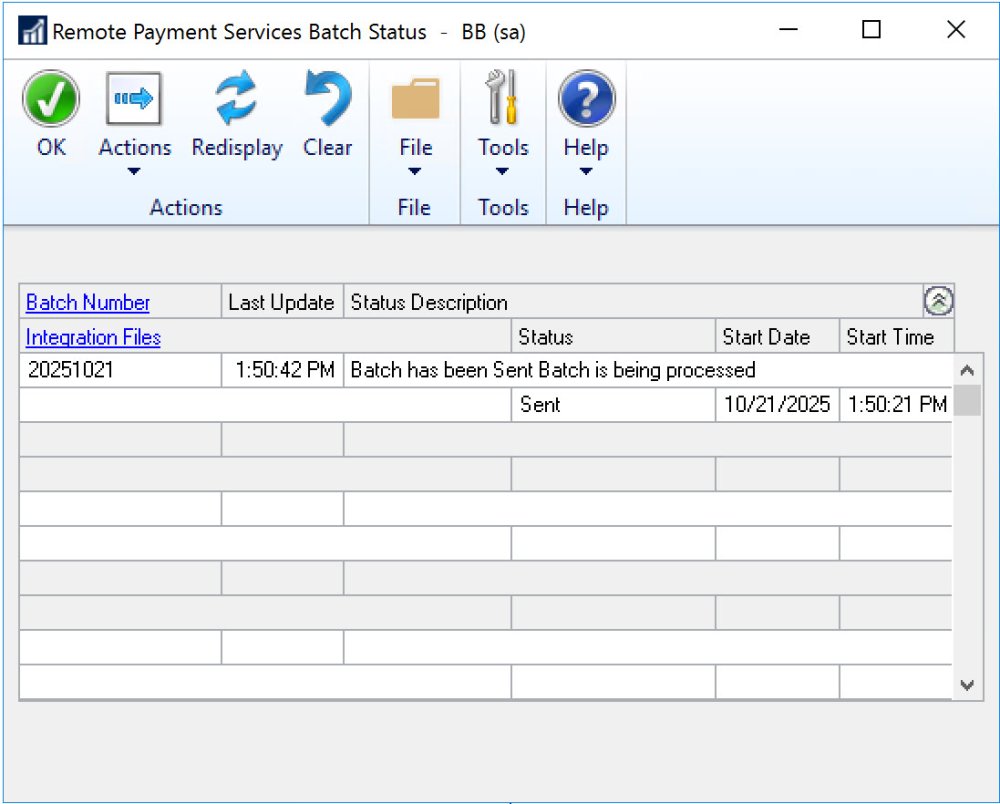Open the Integration Files link
Viewport: 1000px width, 804px height.
[x=93, y=337]
